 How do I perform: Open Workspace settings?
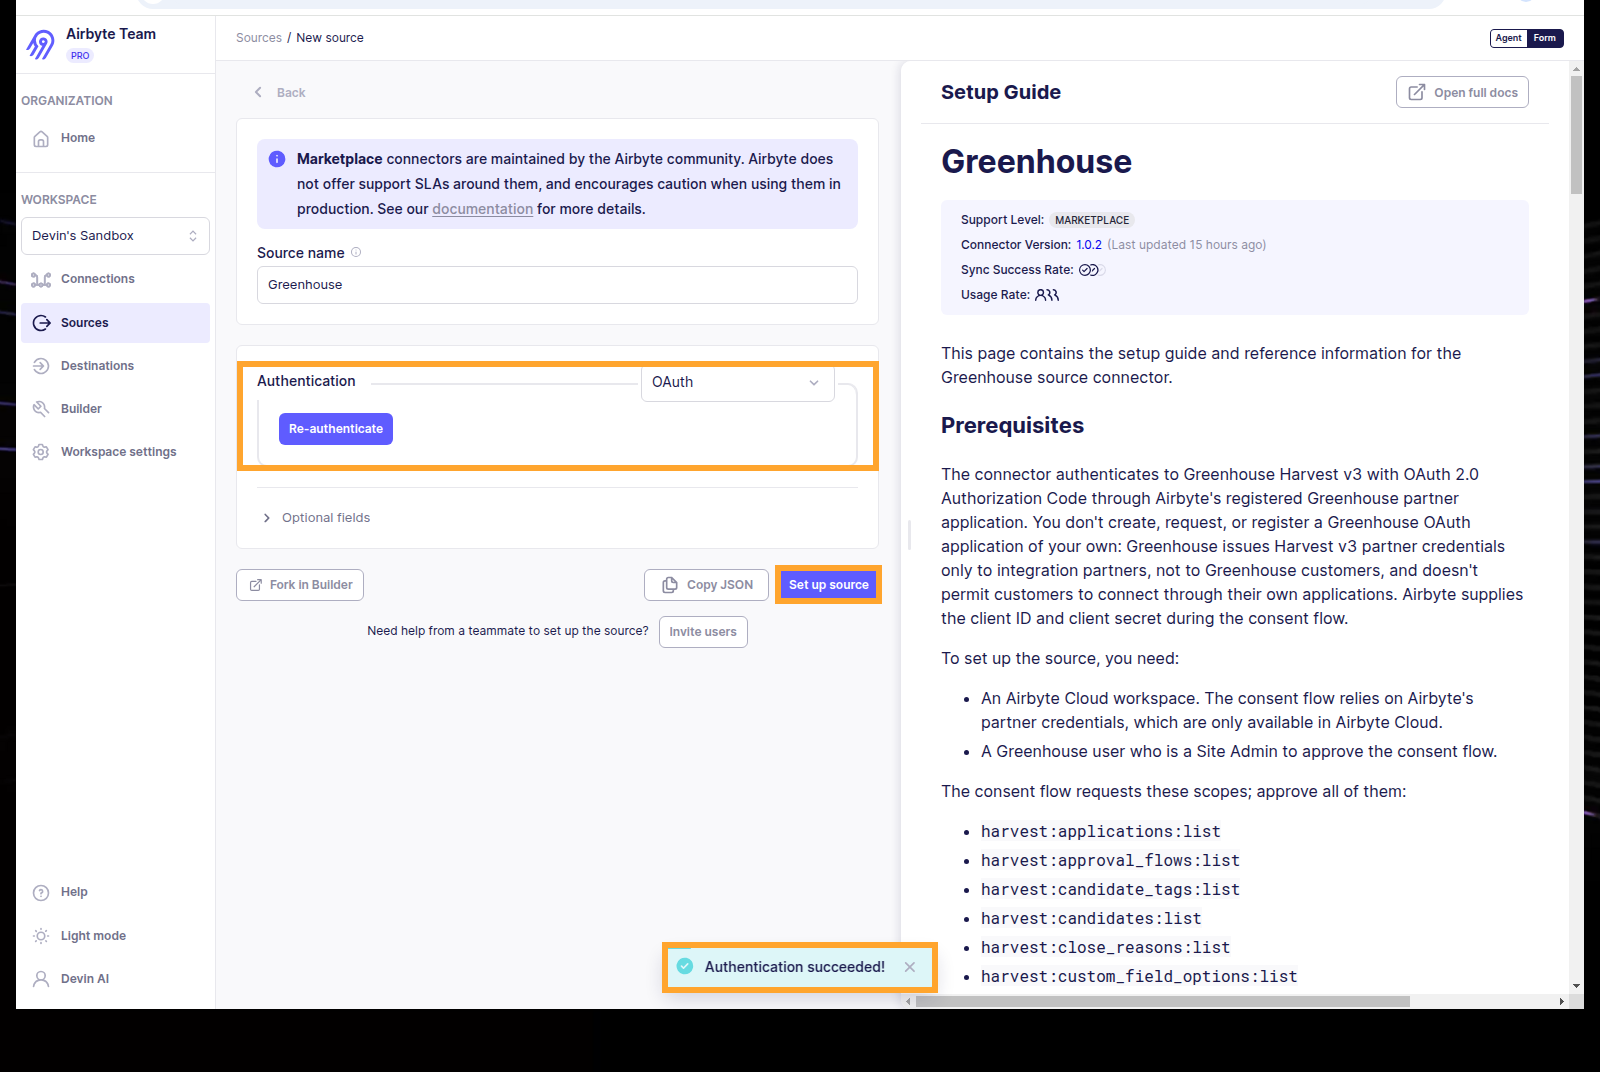click(x=115, y=452)
